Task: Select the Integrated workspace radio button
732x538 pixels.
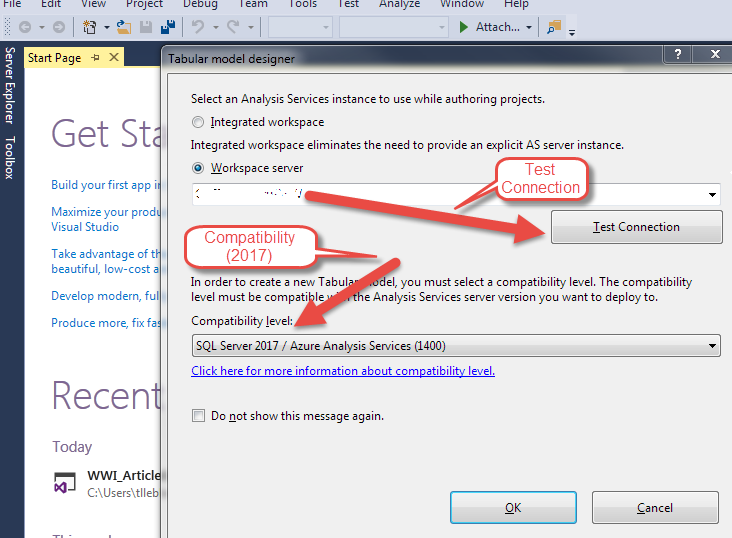Action: [198, 122]
